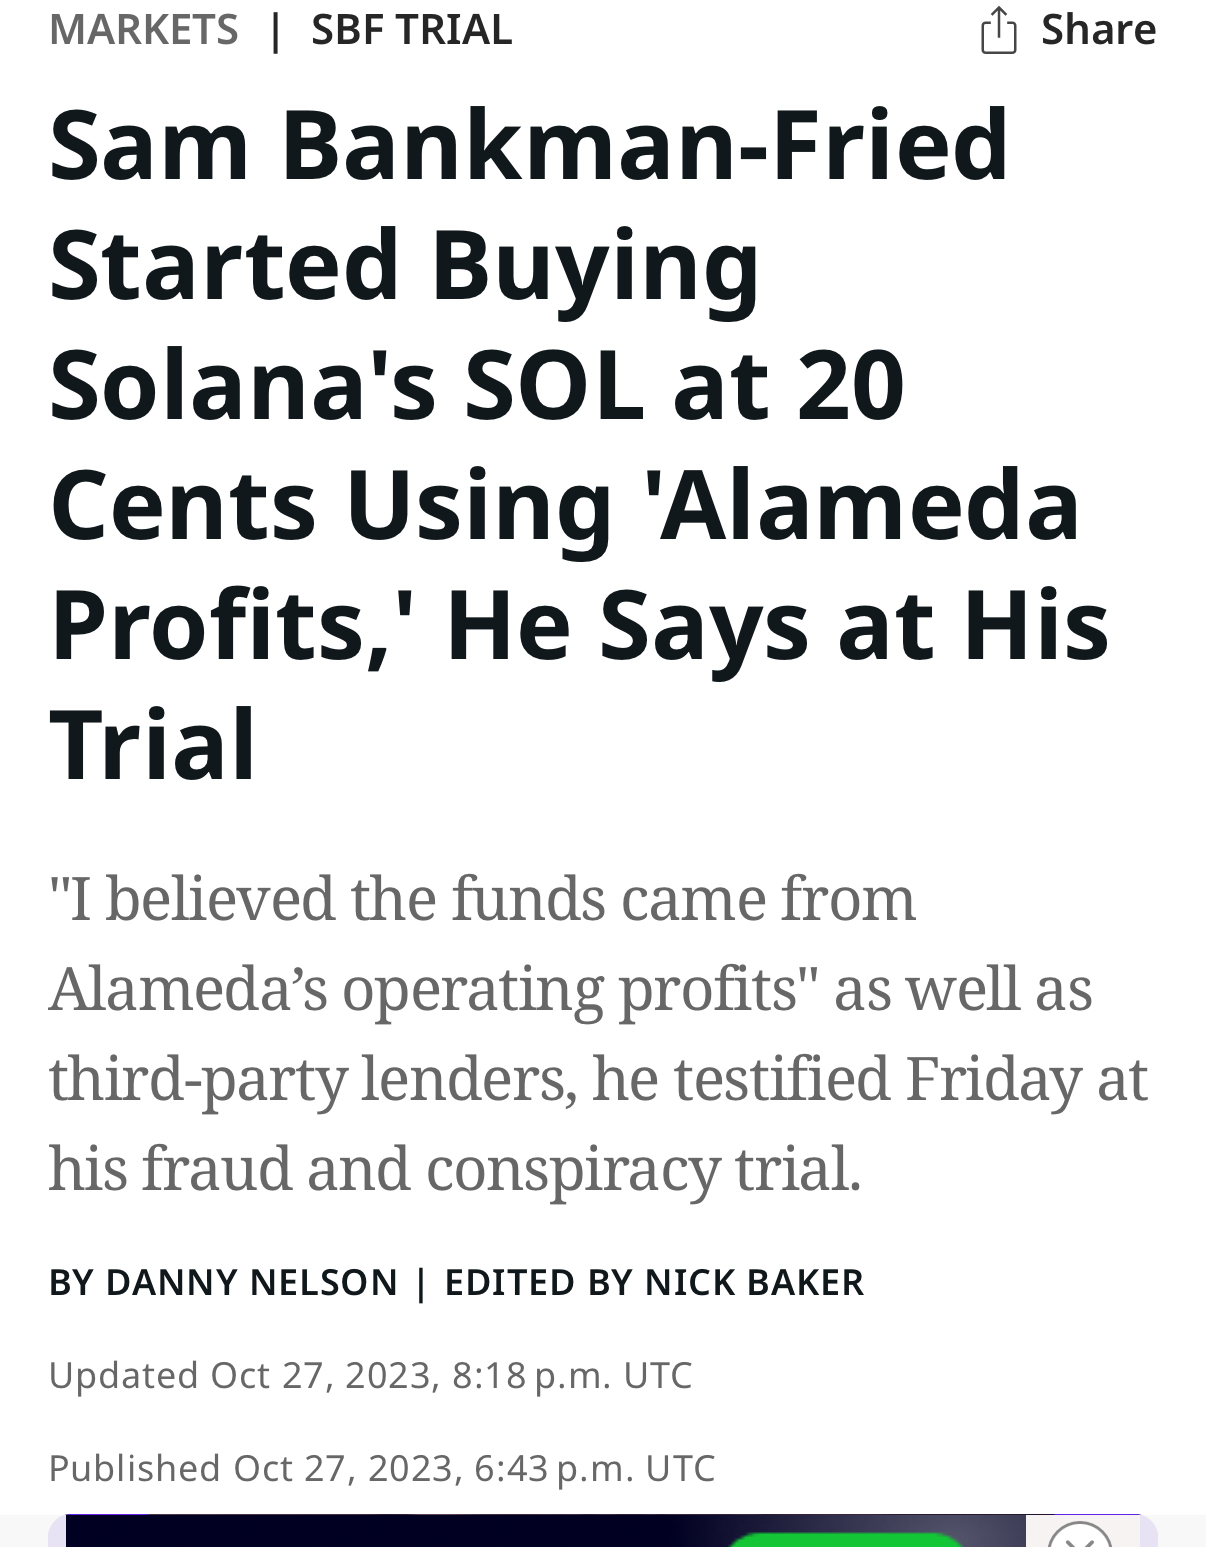Click the Published Oct 27, 2023 timestamp
Image resolution: width=1206 pixels, height=1547 pixels.
[382, 1468]
